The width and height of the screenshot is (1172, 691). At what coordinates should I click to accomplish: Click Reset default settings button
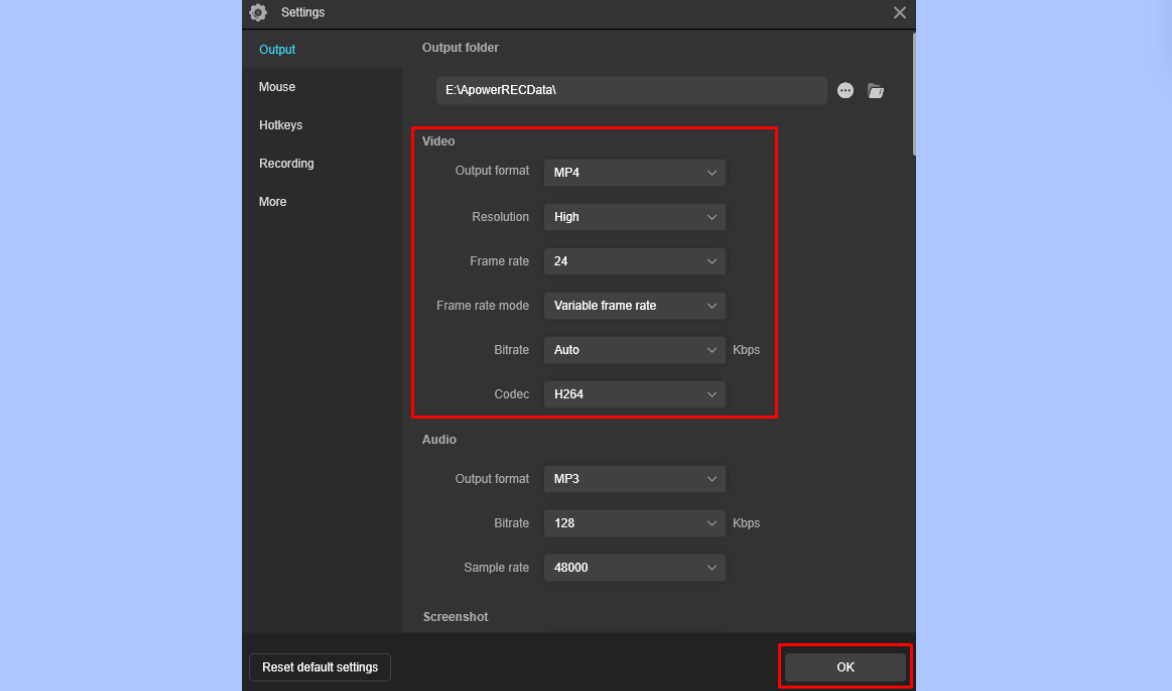point(320,667)
